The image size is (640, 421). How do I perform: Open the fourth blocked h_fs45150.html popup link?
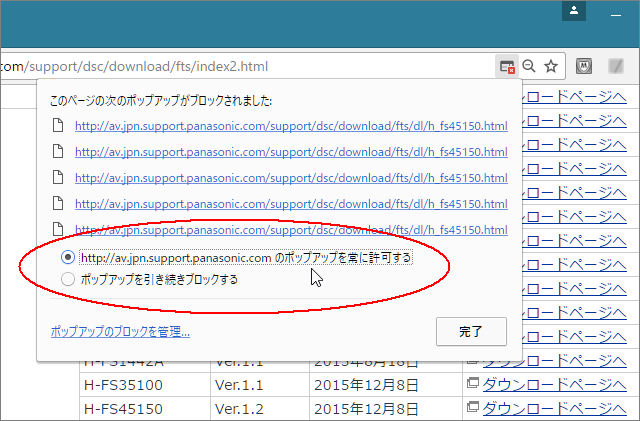tap(291, 204)
